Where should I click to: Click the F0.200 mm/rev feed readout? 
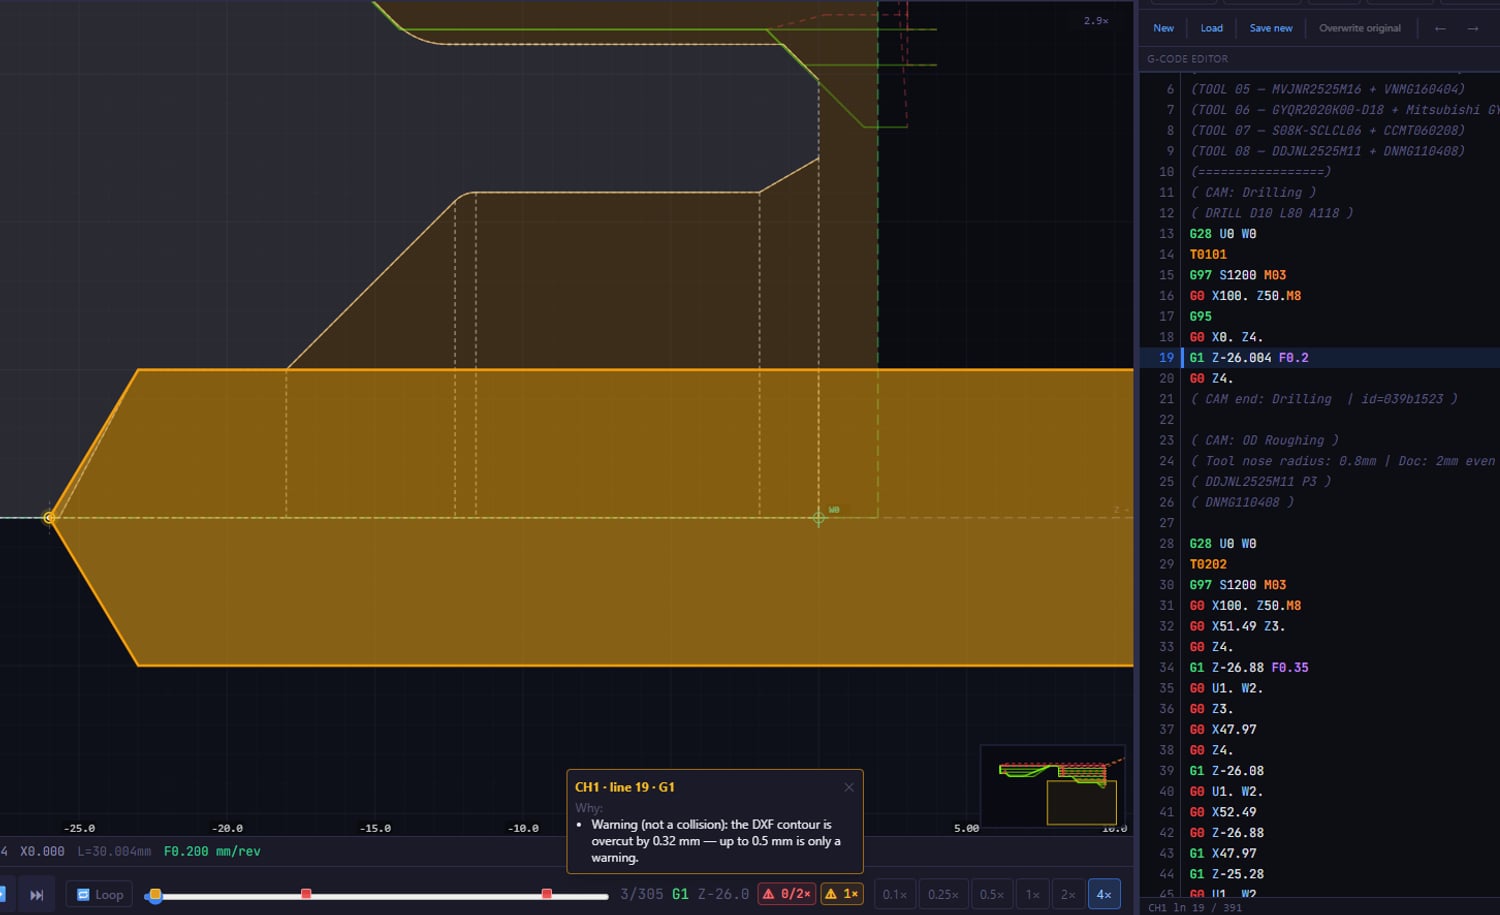(212, 852)
